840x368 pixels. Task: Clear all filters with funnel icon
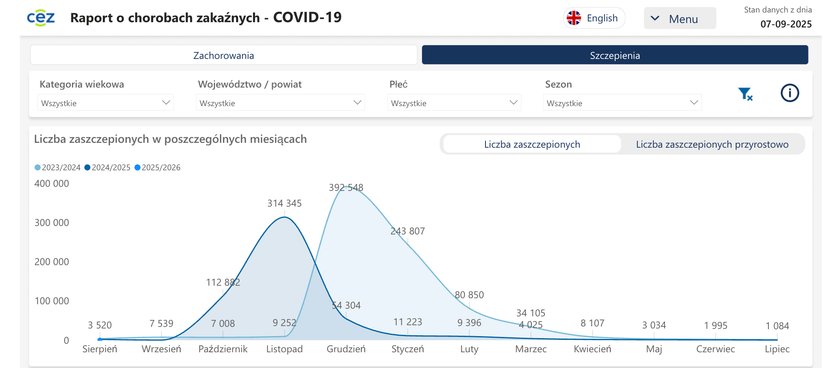[x=745, y=94]
